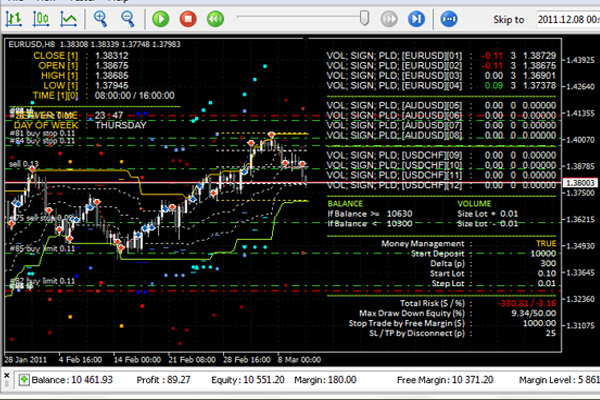The image size is (600, 400).
Task: Select the sell 0.13 order label
Action: (24, 163)
